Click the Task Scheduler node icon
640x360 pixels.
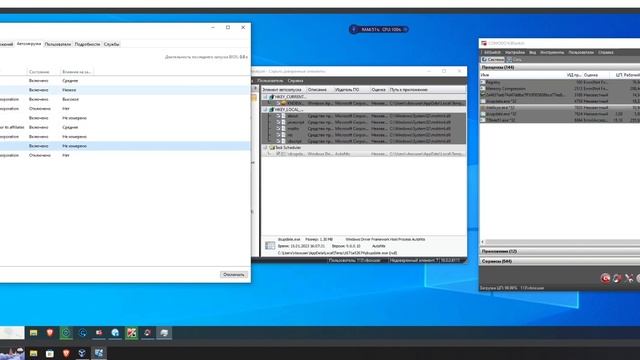click(x=272, y=148)
